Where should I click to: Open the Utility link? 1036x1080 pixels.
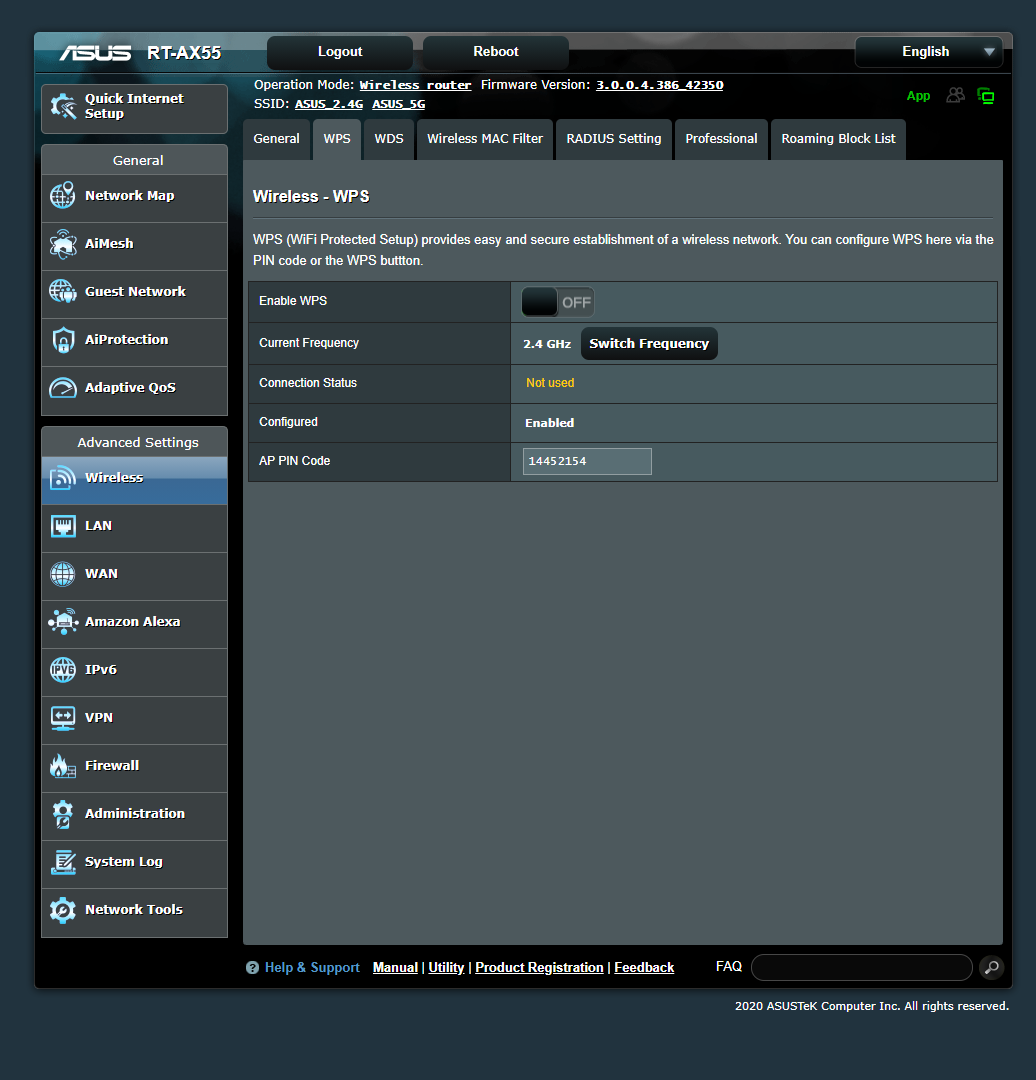[x=446, y=967]
